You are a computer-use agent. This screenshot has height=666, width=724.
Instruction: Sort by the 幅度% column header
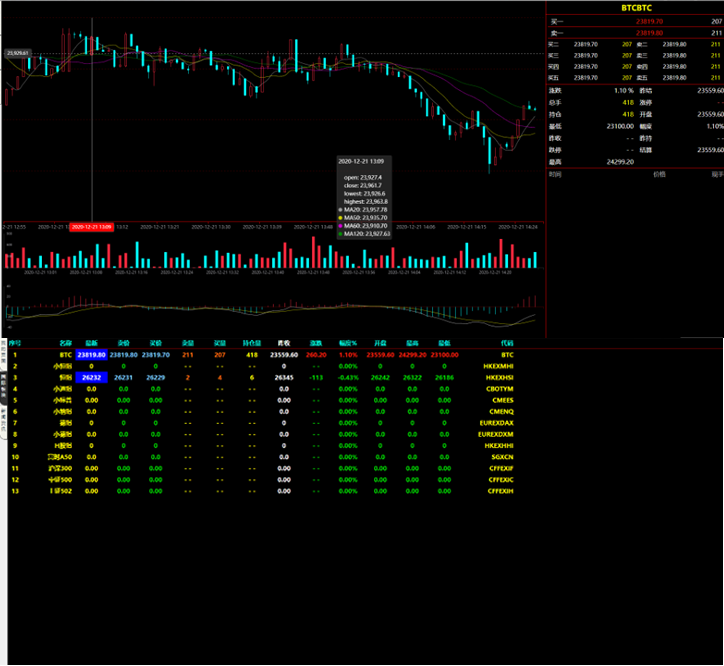tap(348, 342)
